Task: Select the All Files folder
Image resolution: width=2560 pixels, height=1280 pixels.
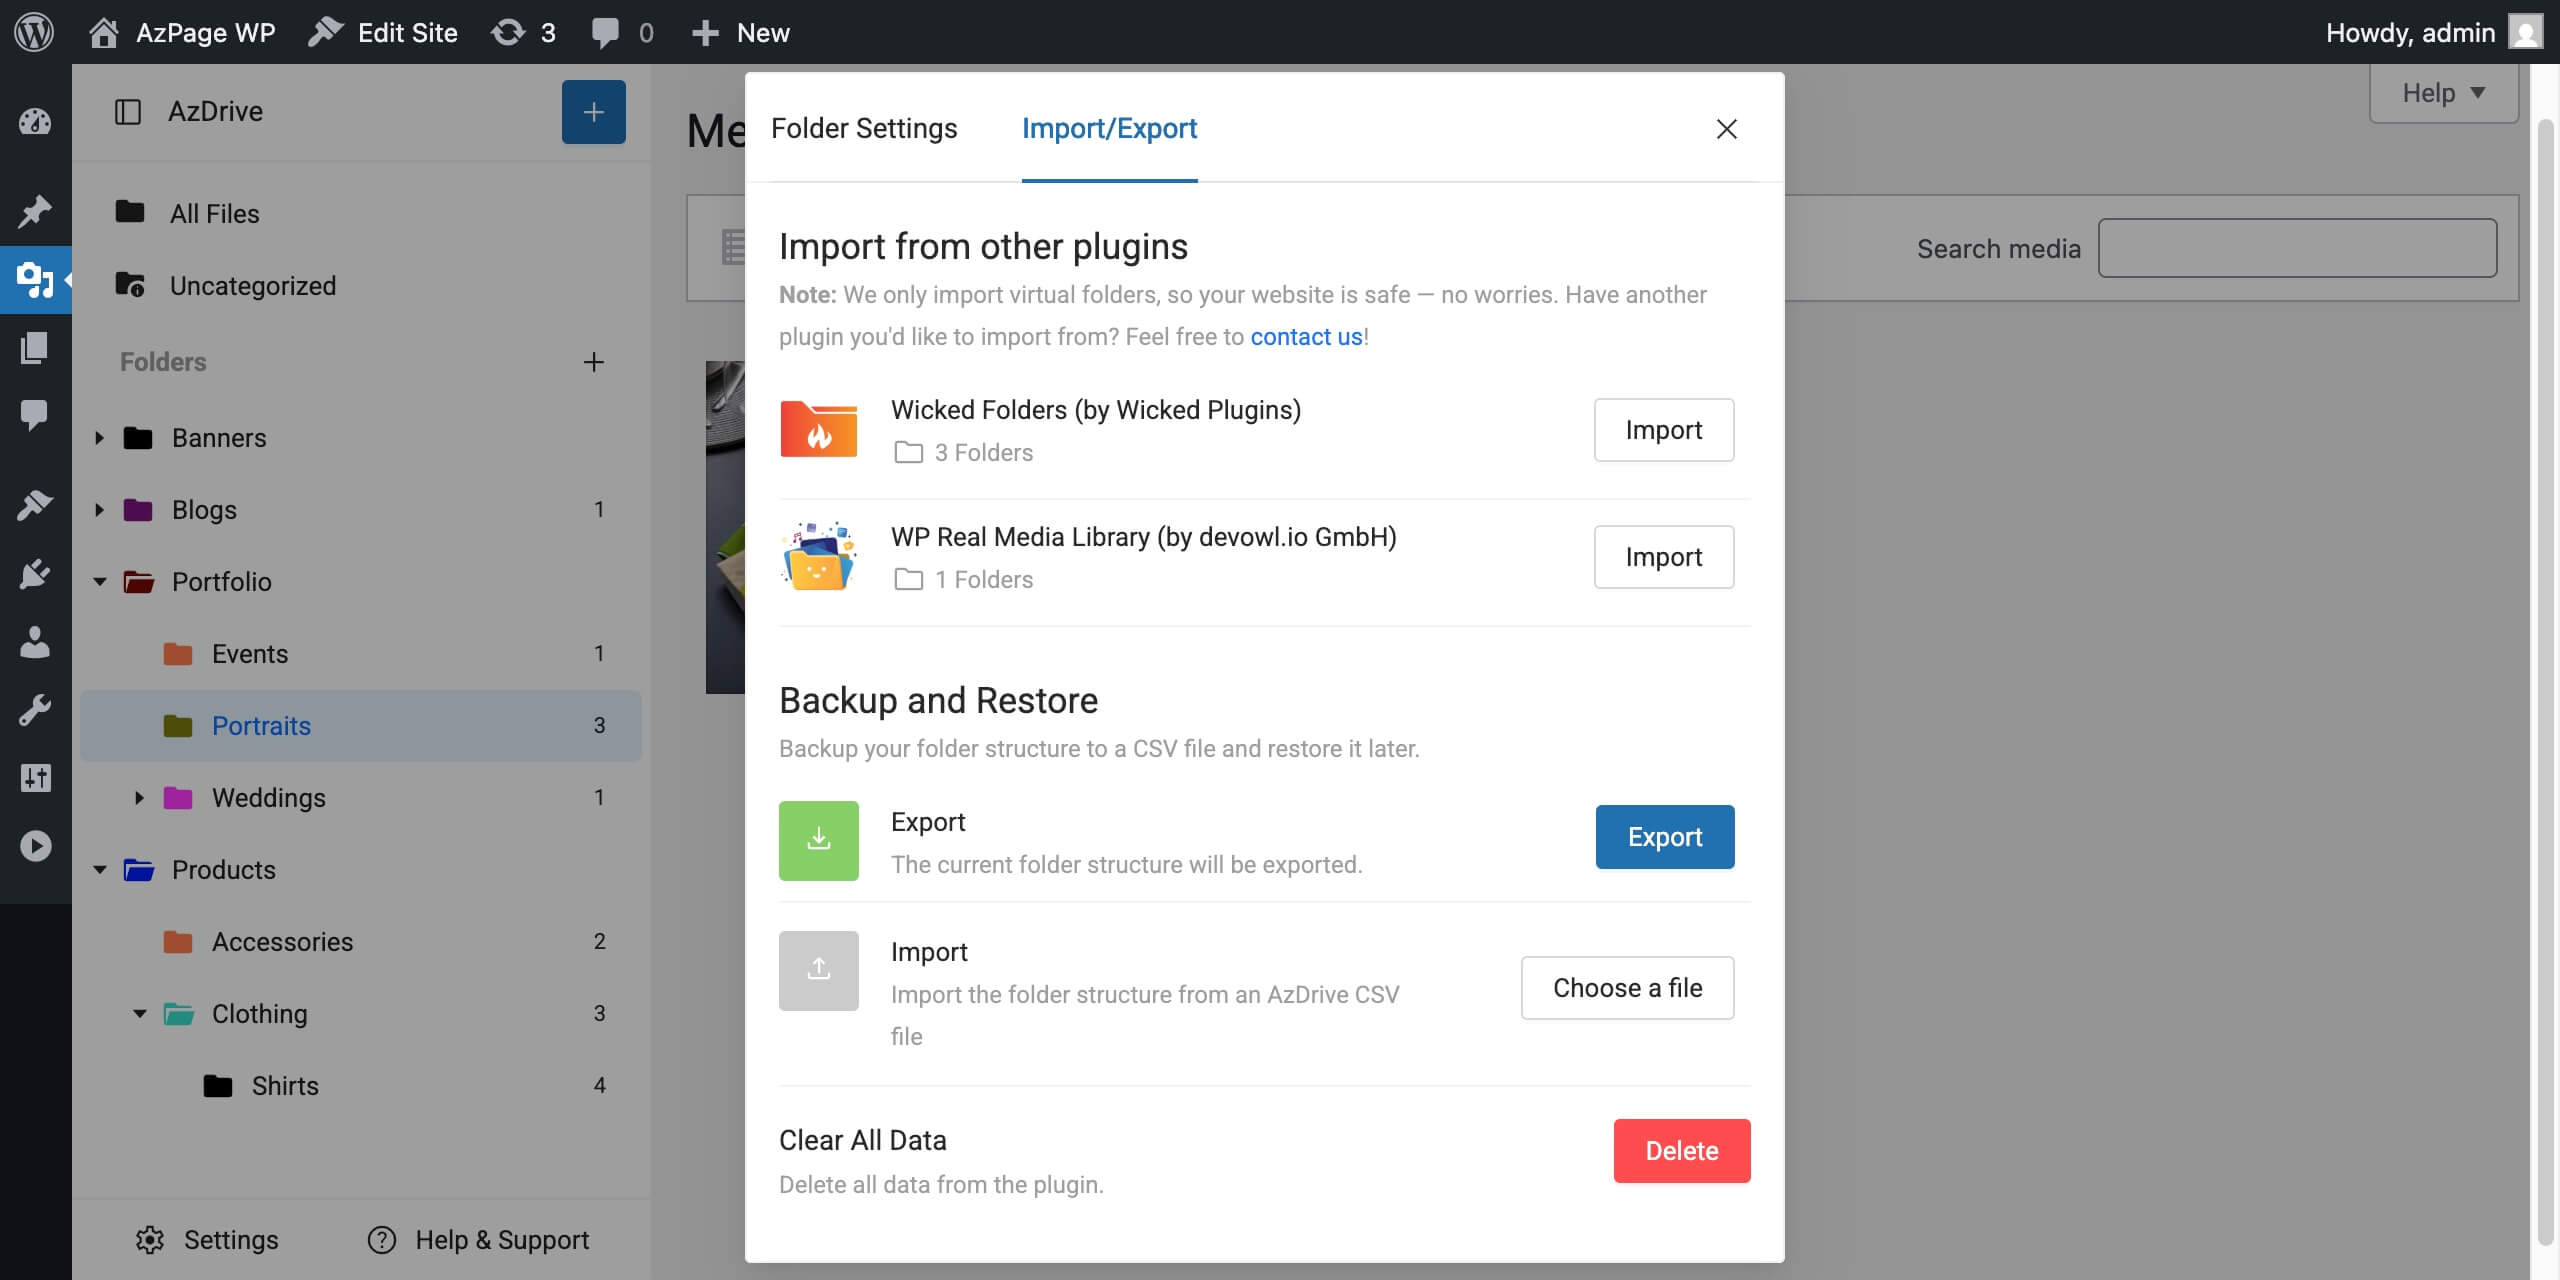Action: (360, 213)
